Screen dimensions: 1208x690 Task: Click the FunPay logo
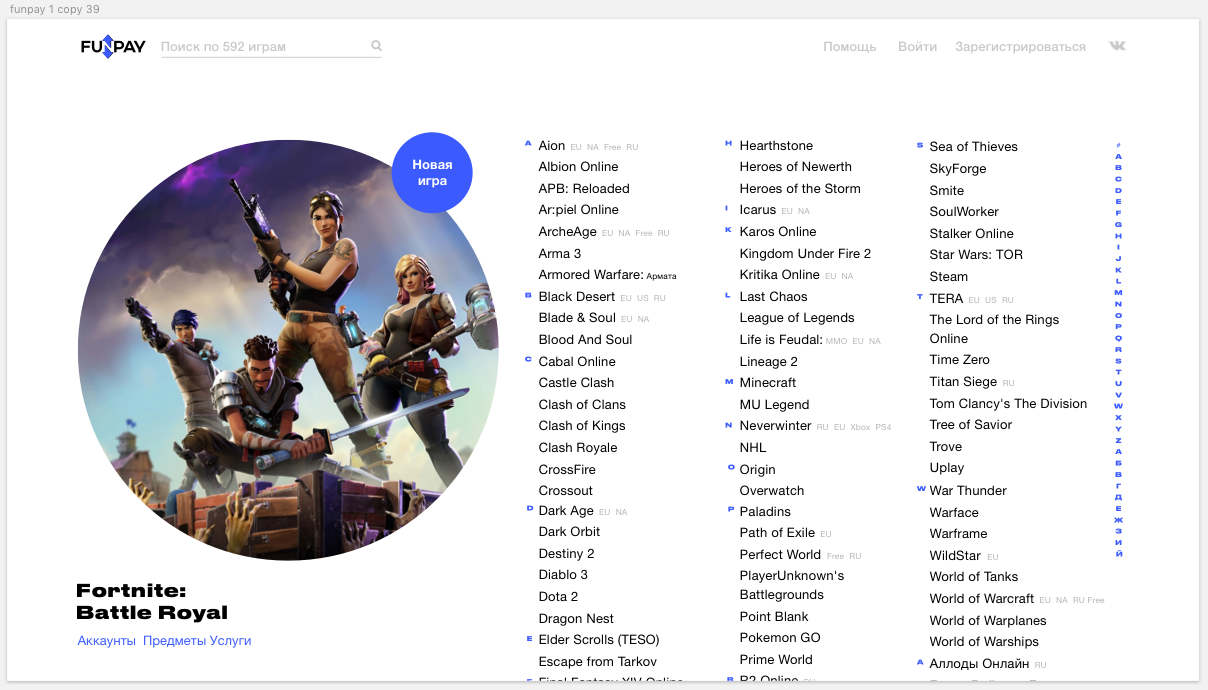coord(113,46)
